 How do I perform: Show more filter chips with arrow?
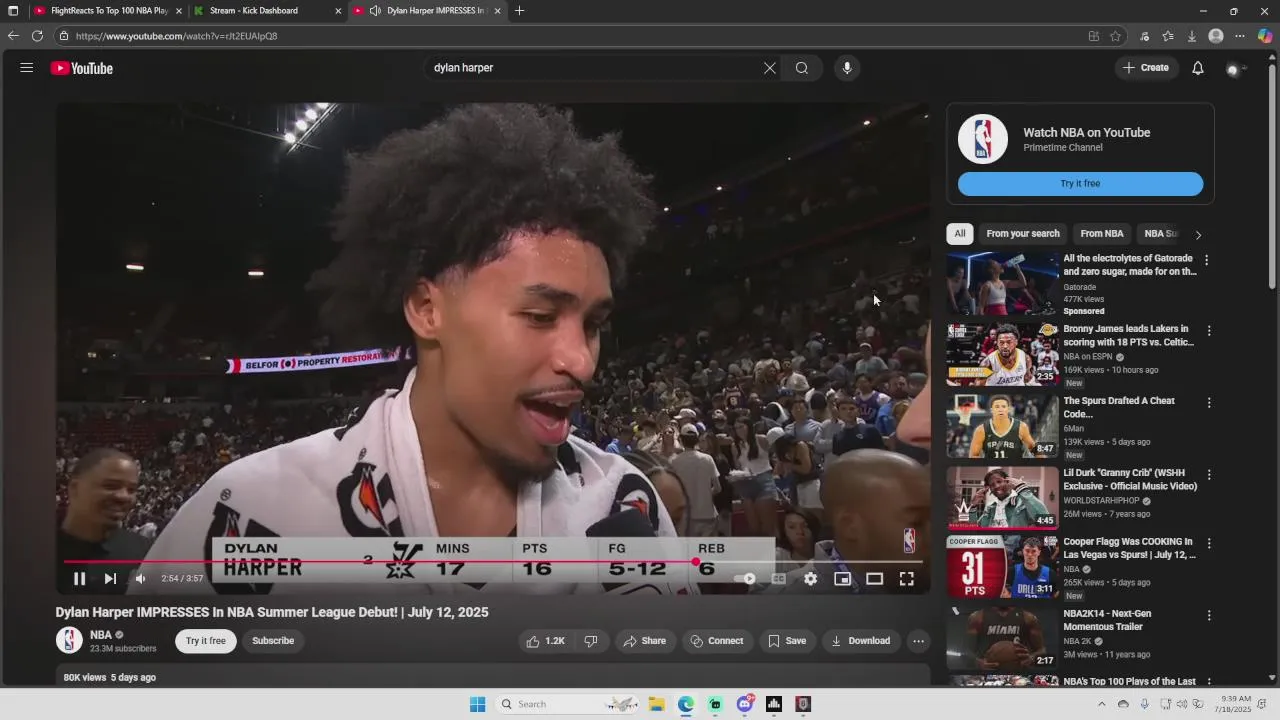1198,235
